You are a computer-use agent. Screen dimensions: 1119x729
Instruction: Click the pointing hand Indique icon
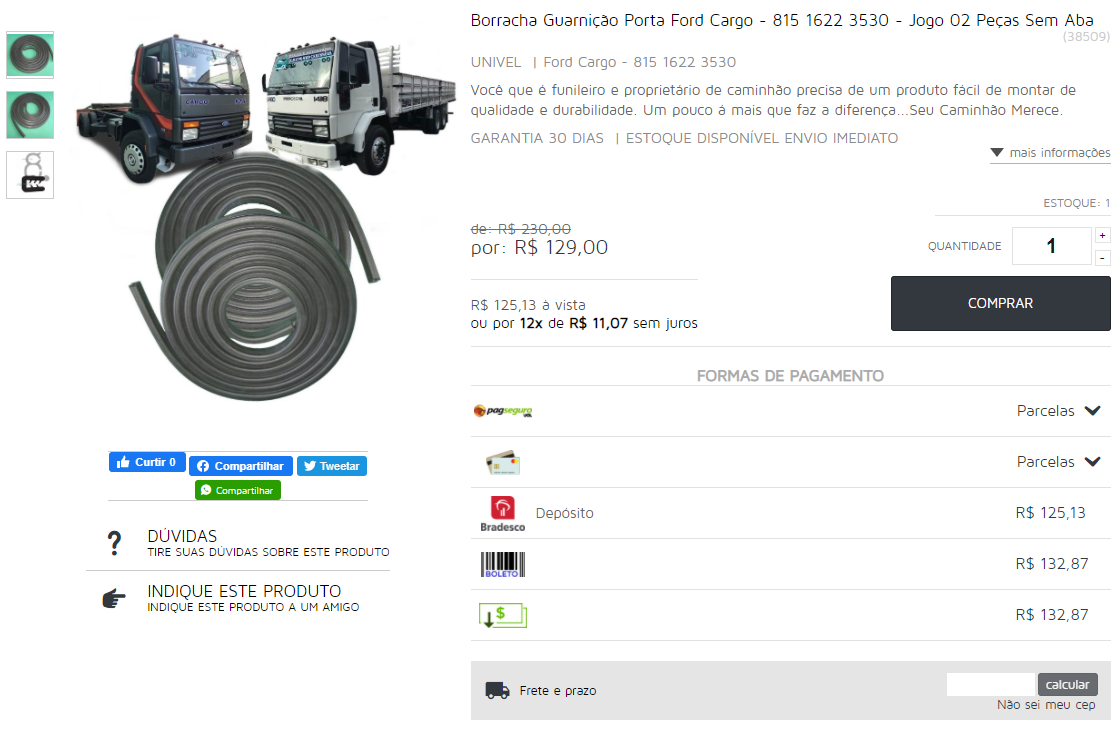pos(114,598)
